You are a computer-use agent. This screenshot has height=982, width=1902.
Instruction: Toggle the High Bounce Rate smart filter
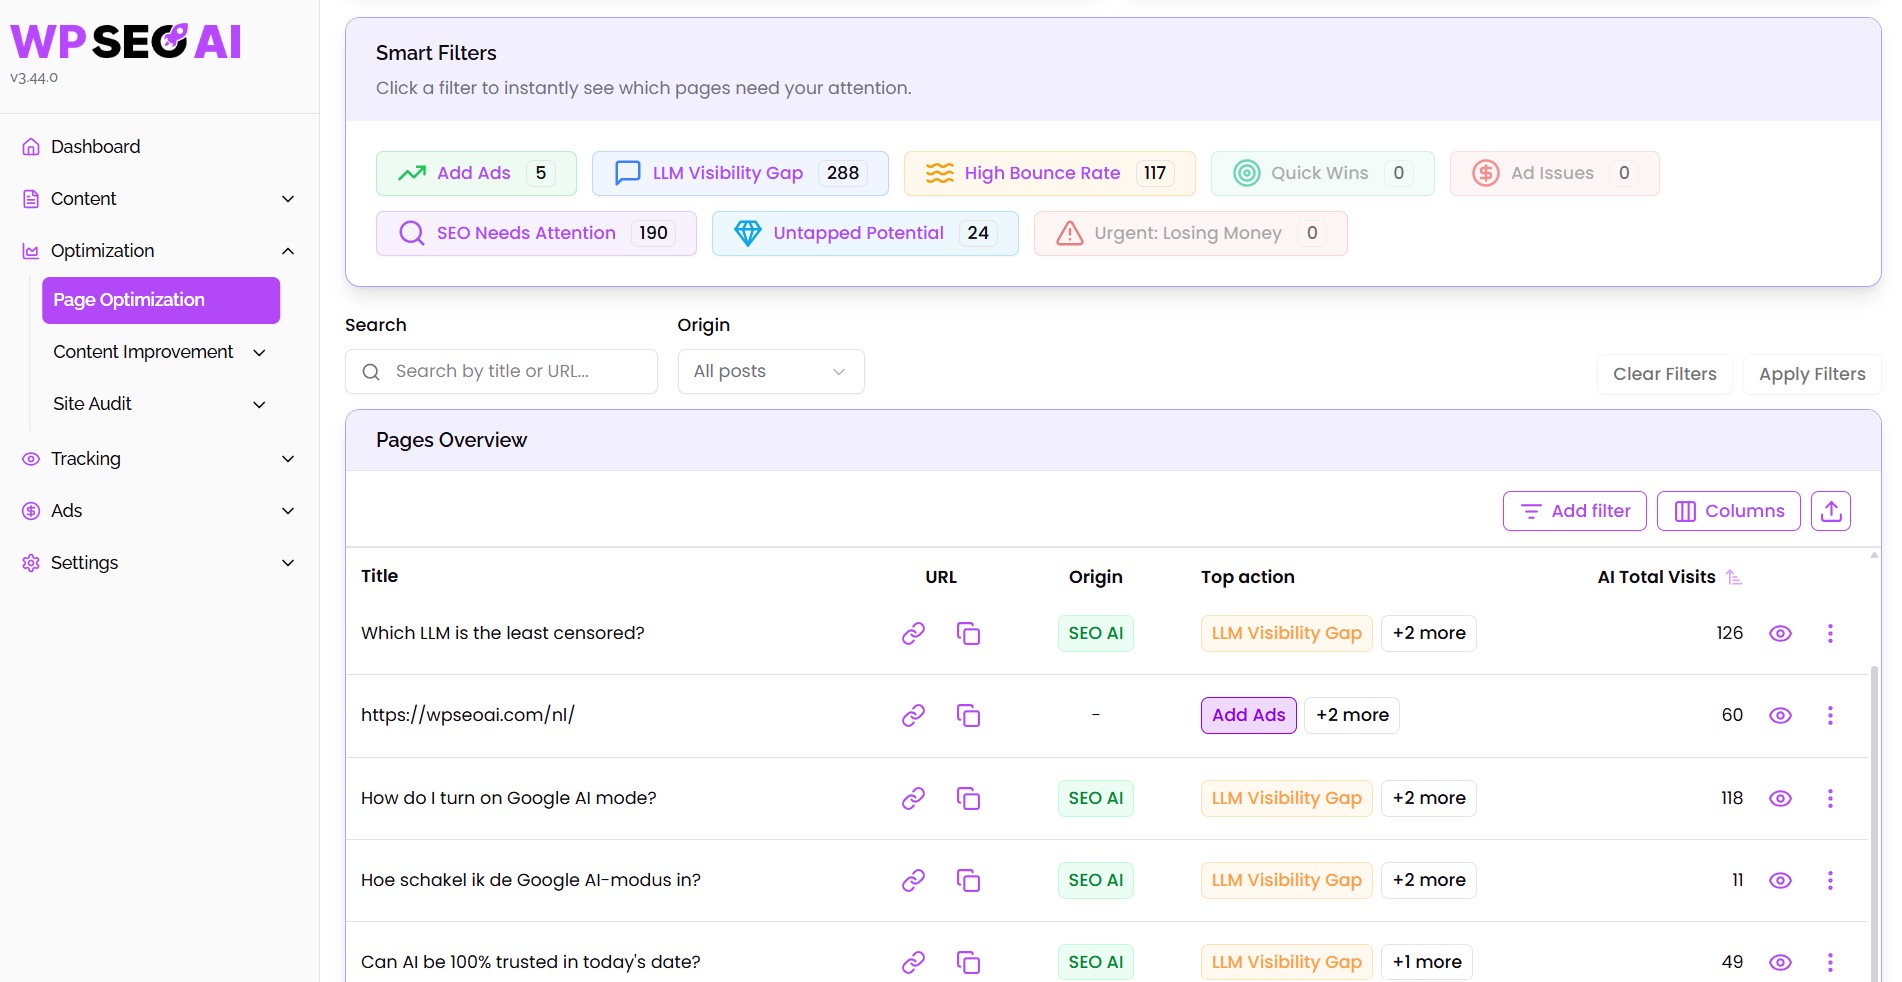[x=1049, y=173]
